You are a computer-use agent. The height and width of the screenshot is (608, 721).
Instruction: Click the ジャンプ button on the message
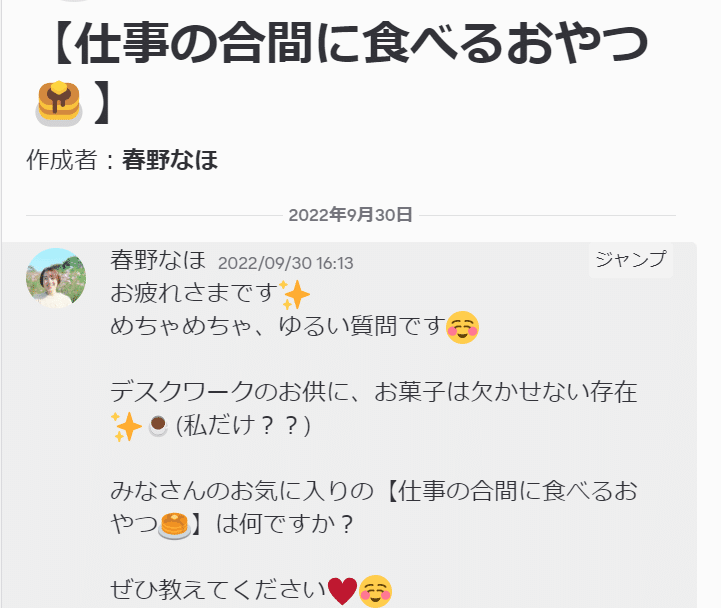click(631, 259)
